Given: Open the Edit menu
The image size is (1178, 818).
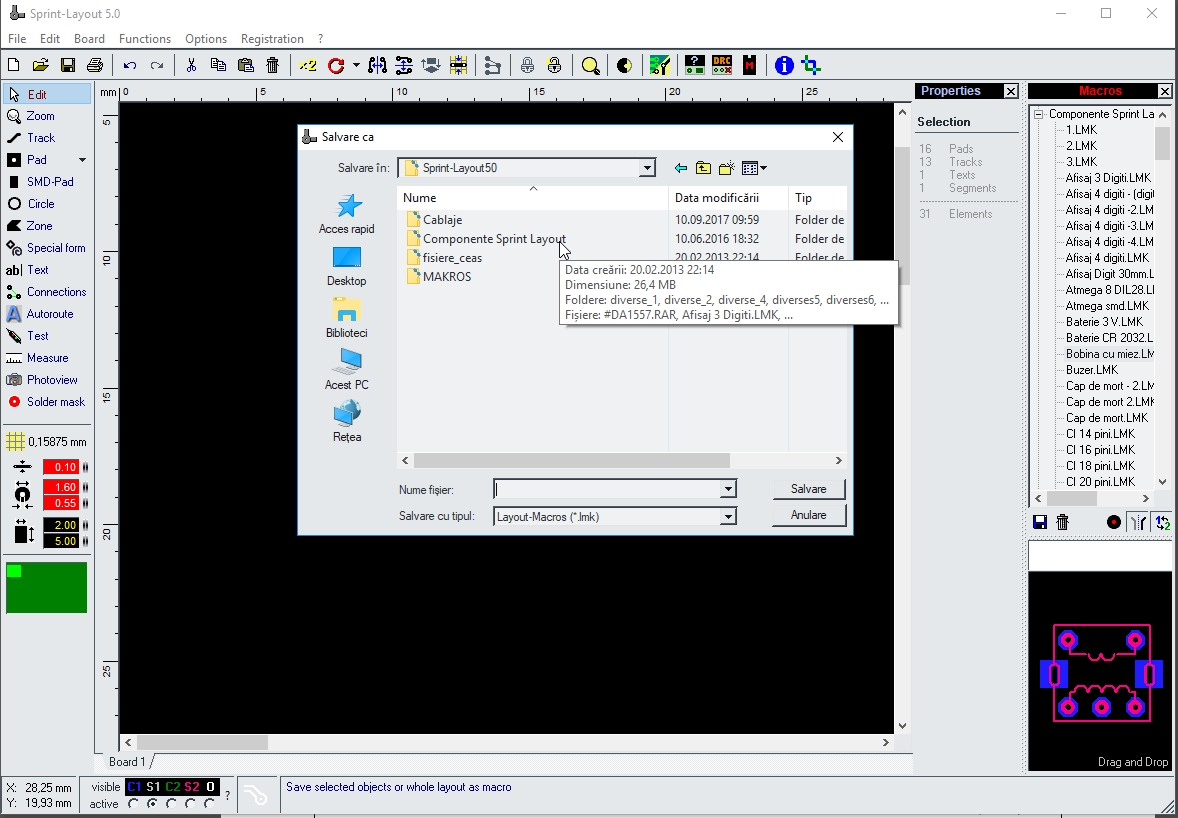Looking at the screenshot, I should pos(50,39).
